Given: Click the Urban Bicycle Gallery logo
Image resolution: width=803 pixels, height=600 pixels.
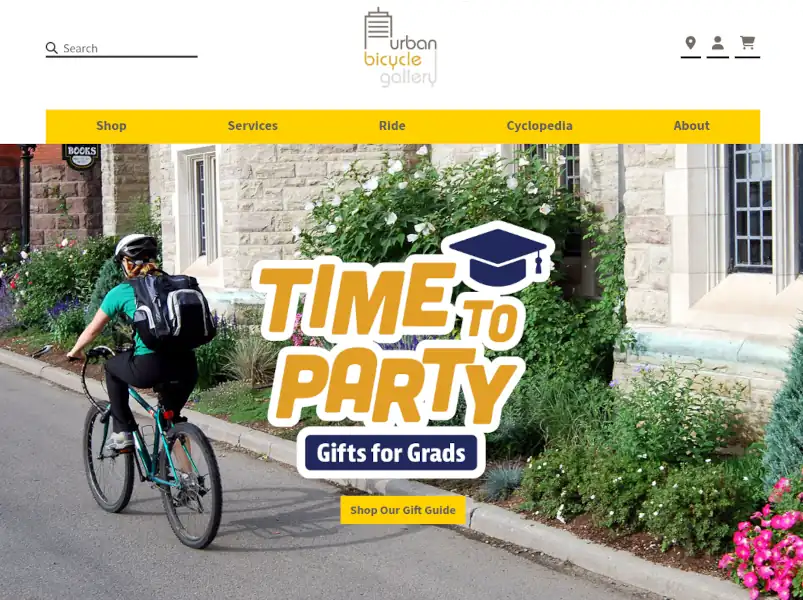Looking at the screenshot, I should tap(400, 48).
